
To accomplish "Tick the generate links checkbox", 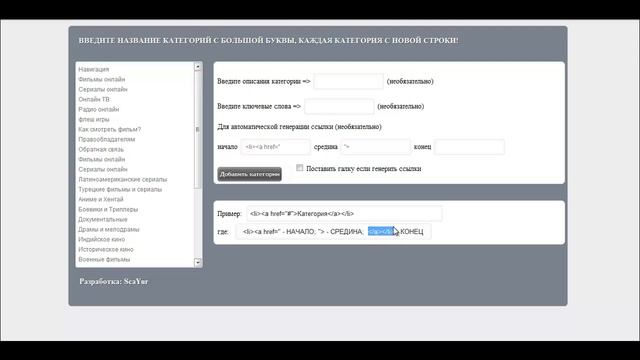I will pos(300,168).
